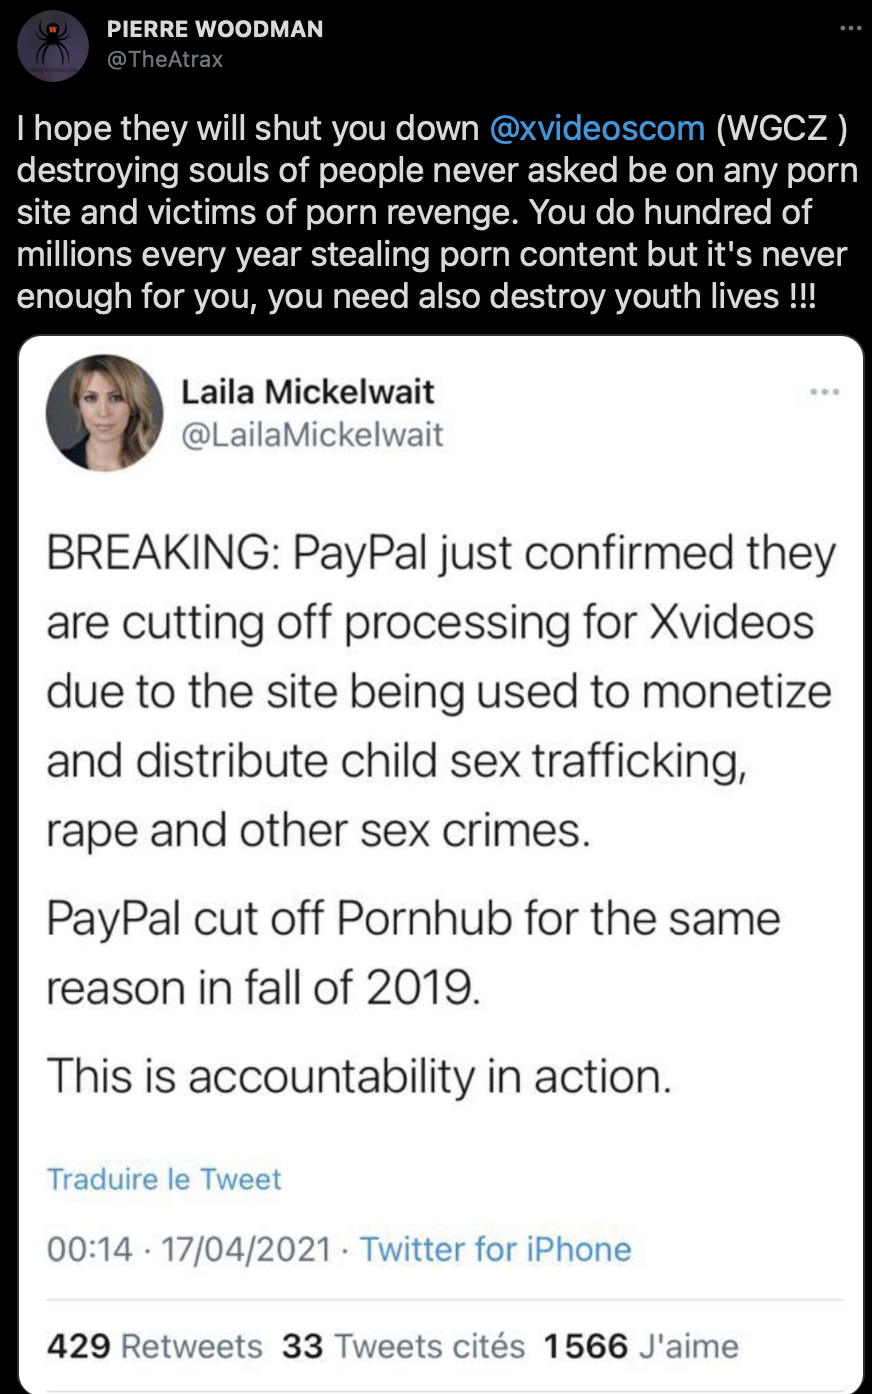
Task: Click the Traduire le Tweet link
Action: [x=164, y=1179]
